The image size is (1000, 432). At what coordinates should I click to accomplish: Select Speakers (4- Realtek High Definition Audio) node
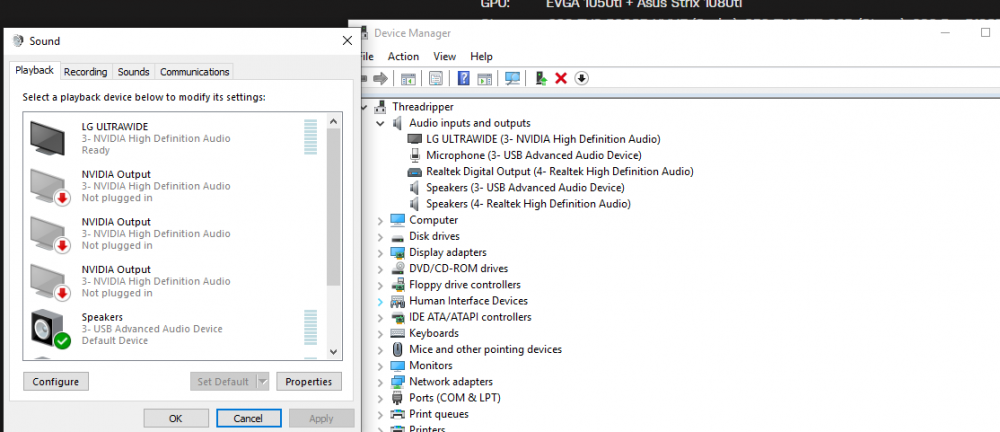point(528,204)
